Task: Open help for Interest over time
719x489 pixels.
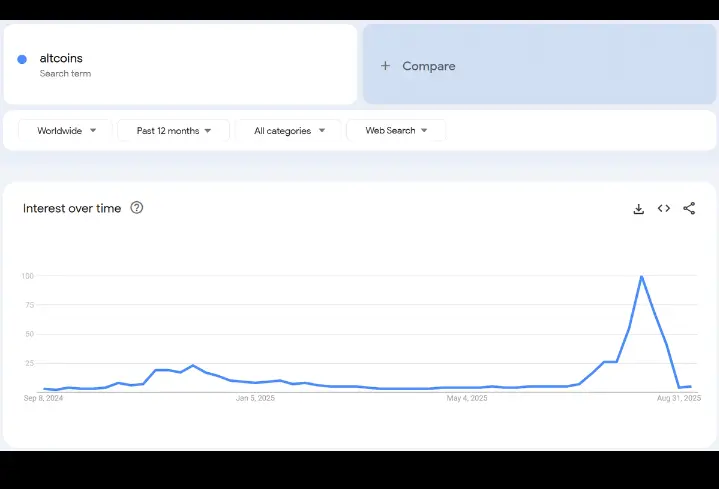Action: coord(137,208)
